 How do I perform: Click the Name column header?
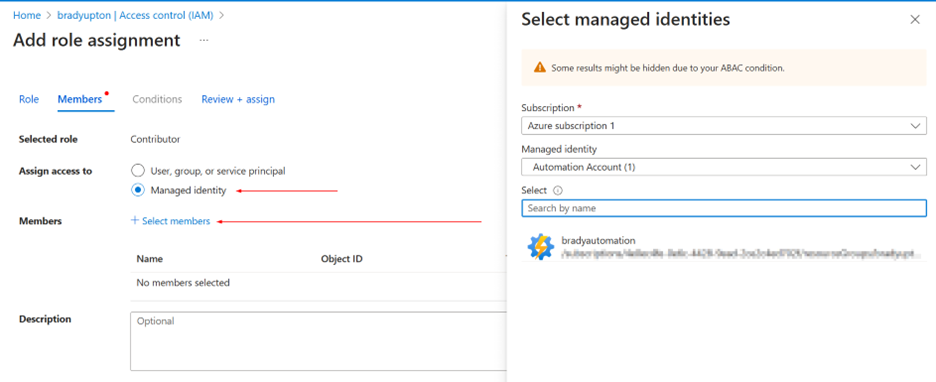150,259
